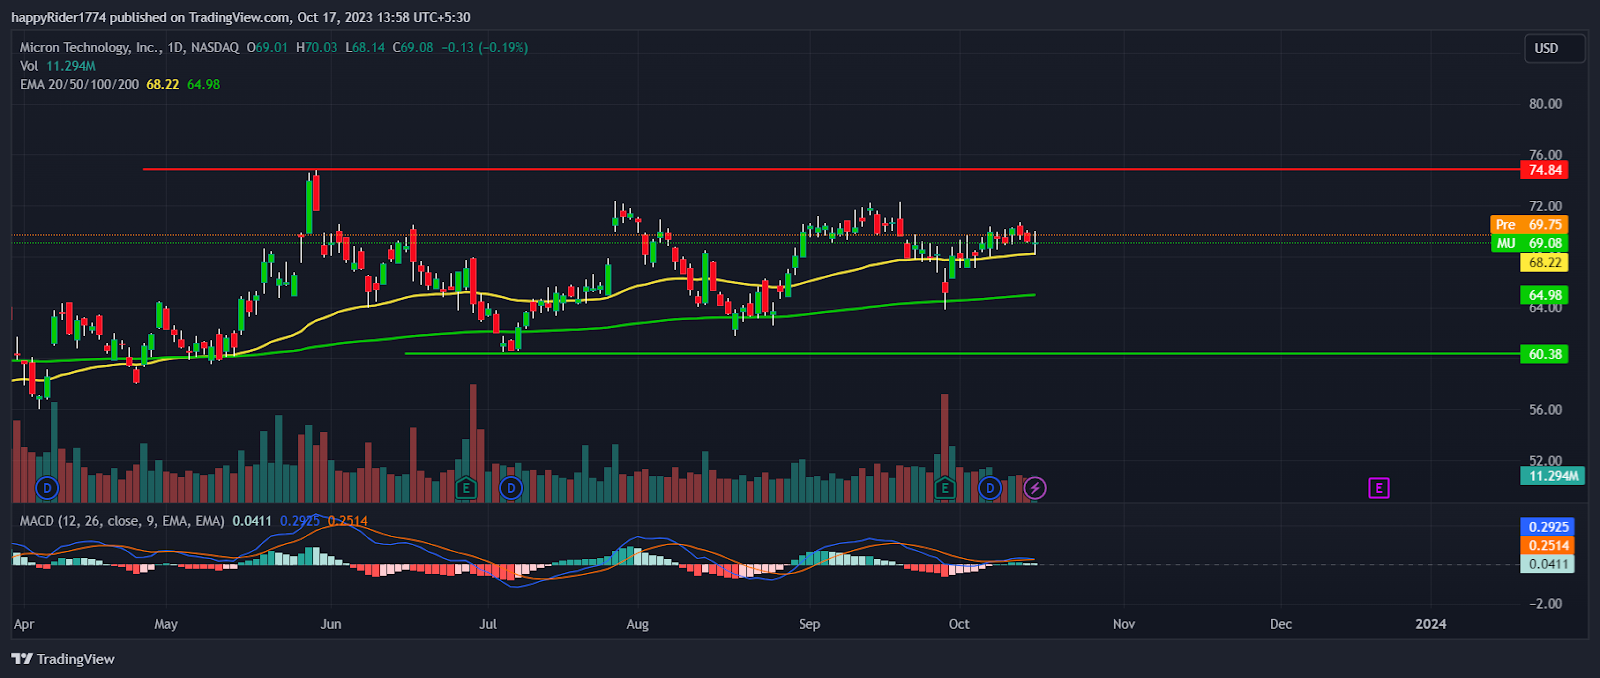1600x678 pixels.
Task: Click the Nov label on time axis
Action: click(x=1124, y=624)
